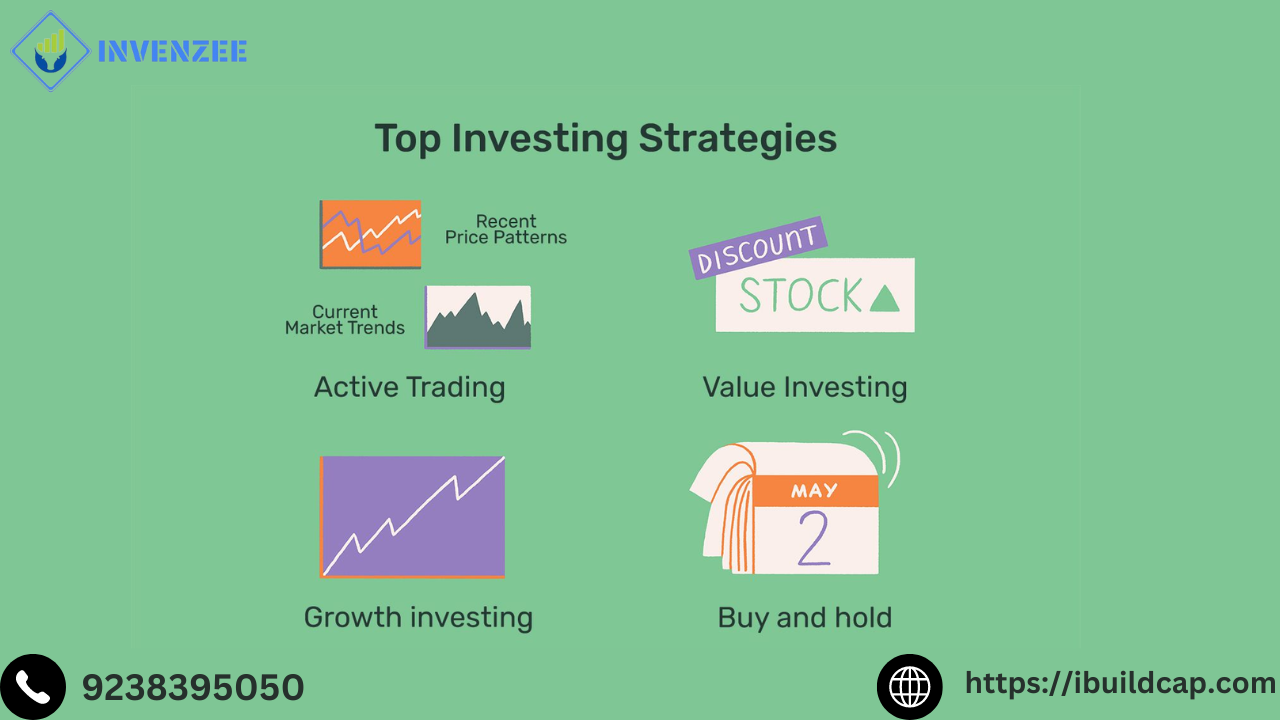Click the Recent Price Patterns text
The image size is (1280, 720).
[x=506, y=229]
